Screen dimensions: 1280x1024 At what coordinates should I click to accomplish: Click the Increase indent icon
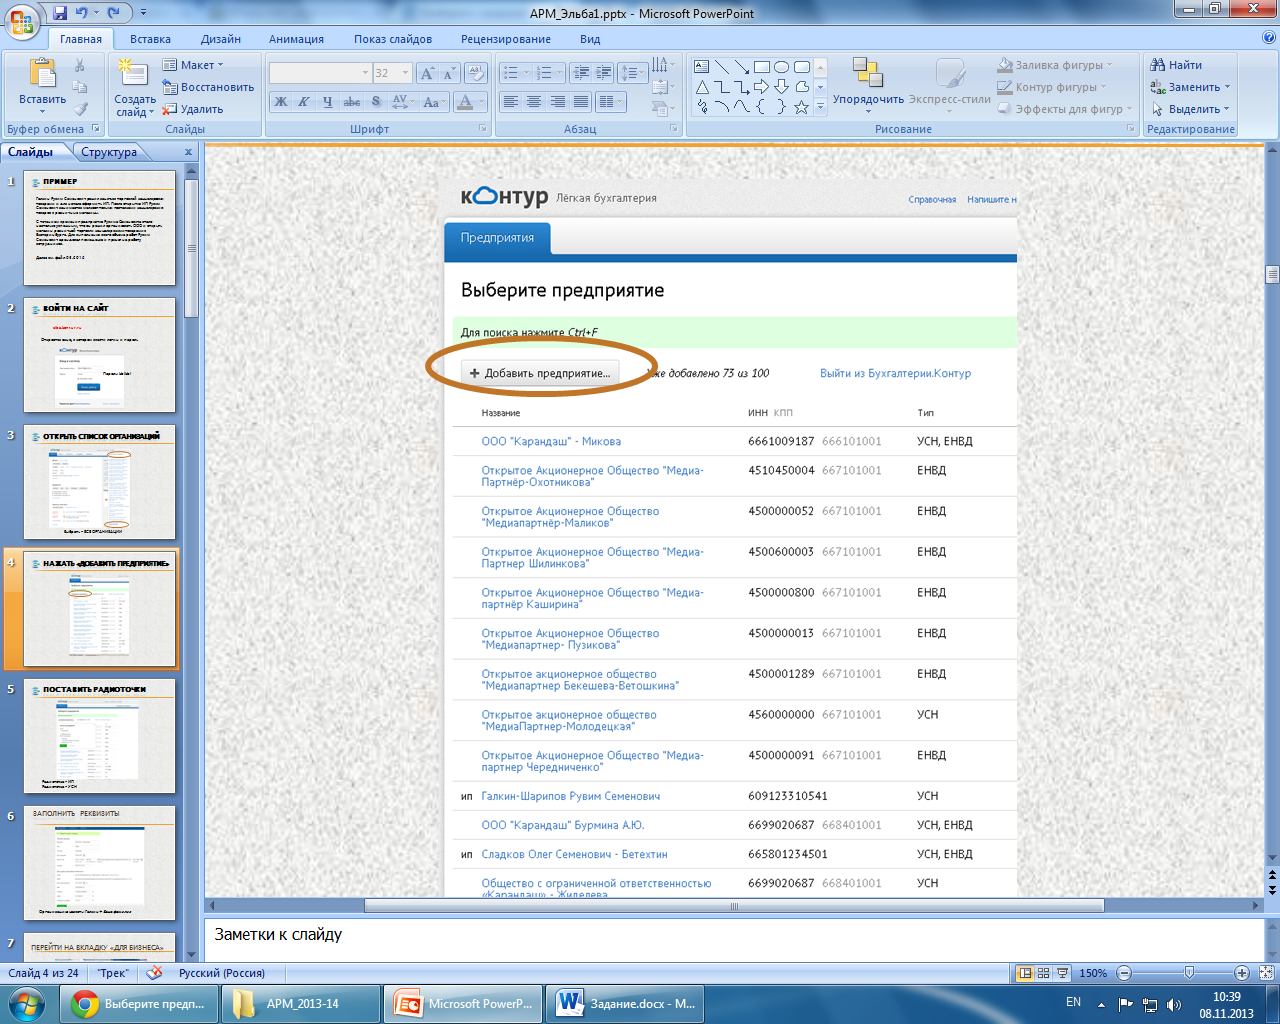pyautogui.click(x=603, y=73)
